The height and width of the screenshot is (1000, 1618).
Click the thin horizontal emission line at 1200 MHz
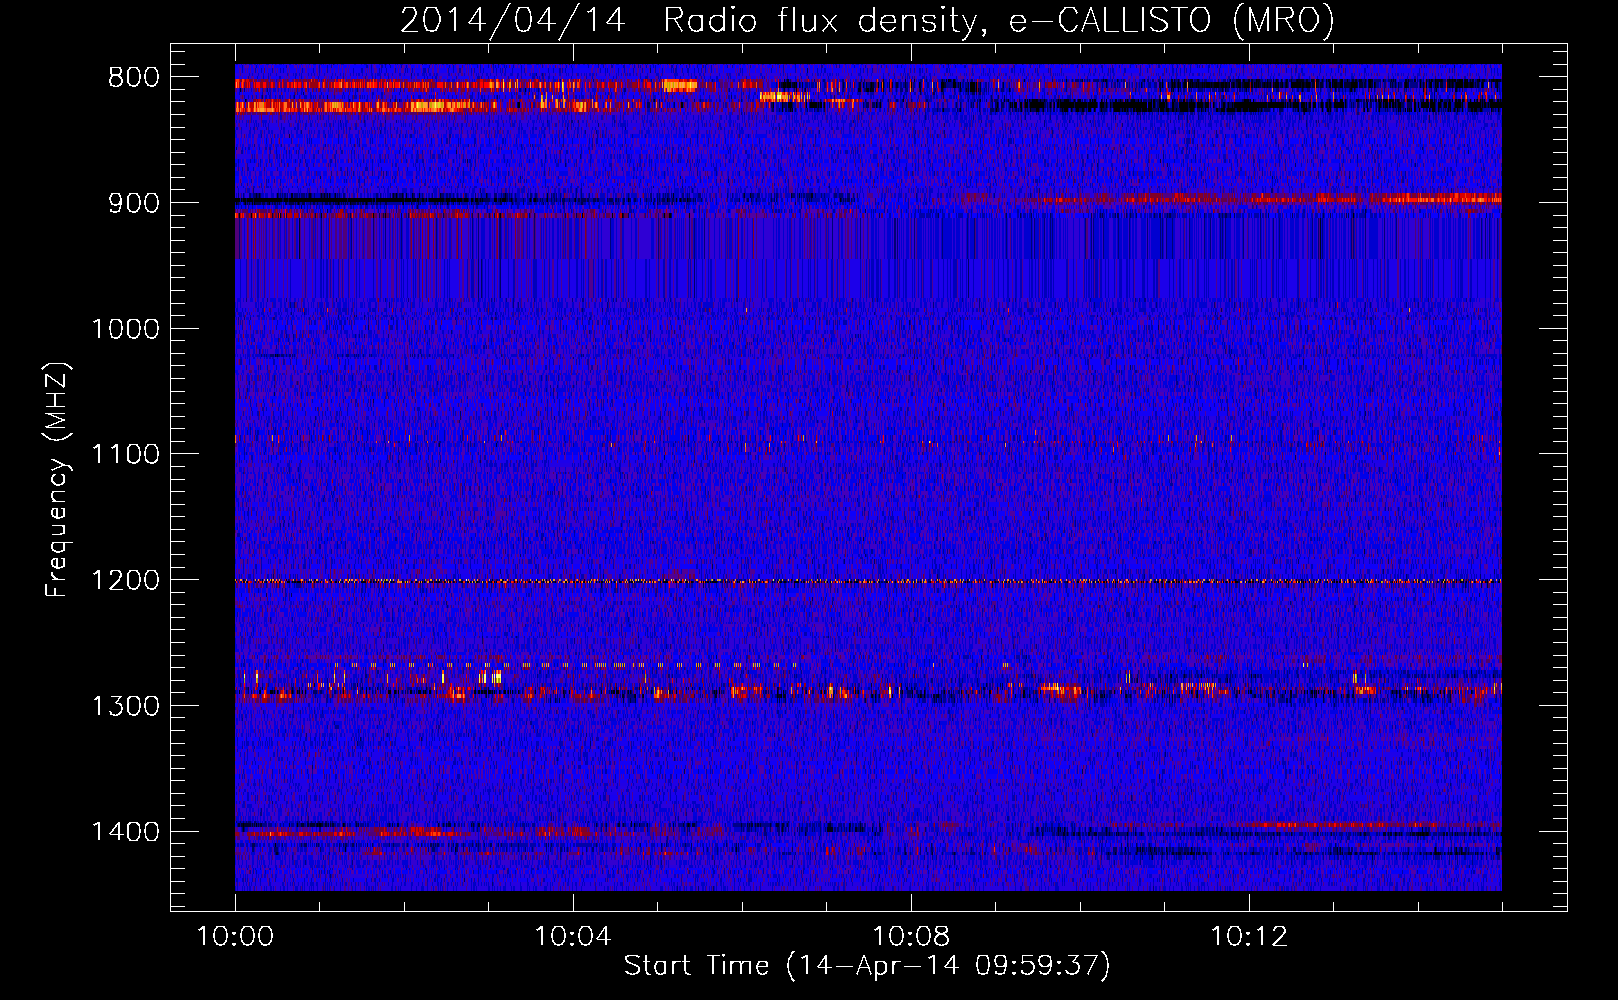pyautogui.click(x=868, y=581)
